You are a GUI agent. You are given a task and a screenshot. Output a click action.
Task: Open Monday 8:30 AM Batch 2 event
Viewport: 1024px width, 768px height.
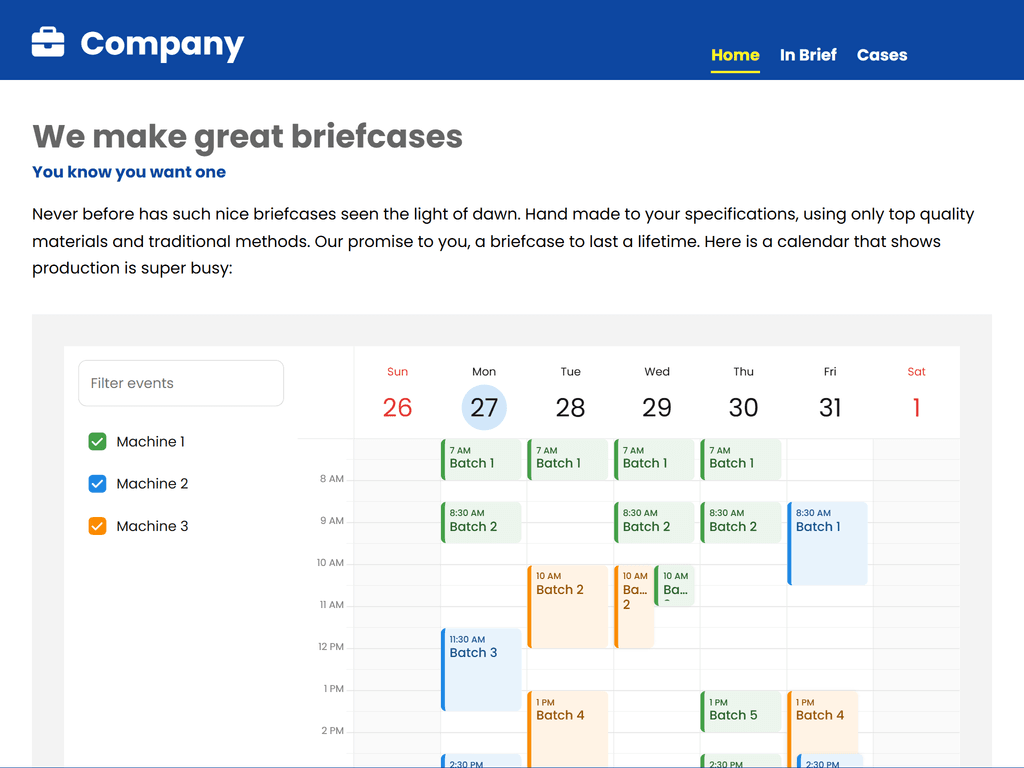[x=482, y=522]
